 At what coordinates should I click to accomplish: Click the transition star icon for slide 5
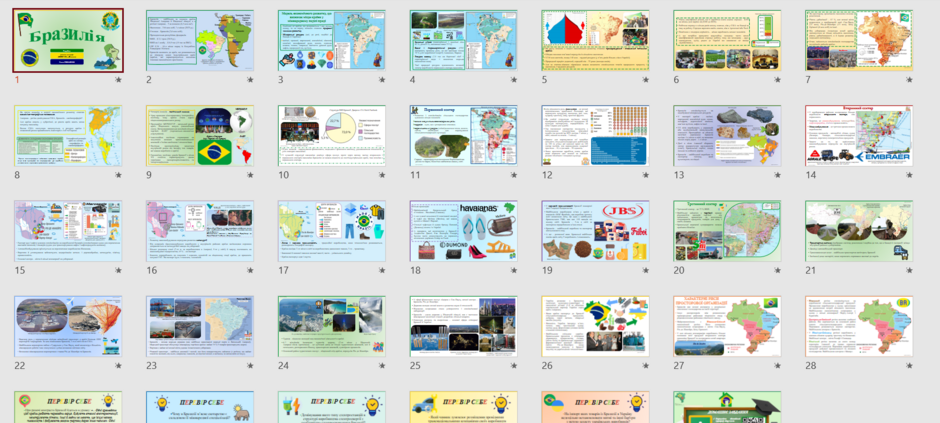pos(646,80)
